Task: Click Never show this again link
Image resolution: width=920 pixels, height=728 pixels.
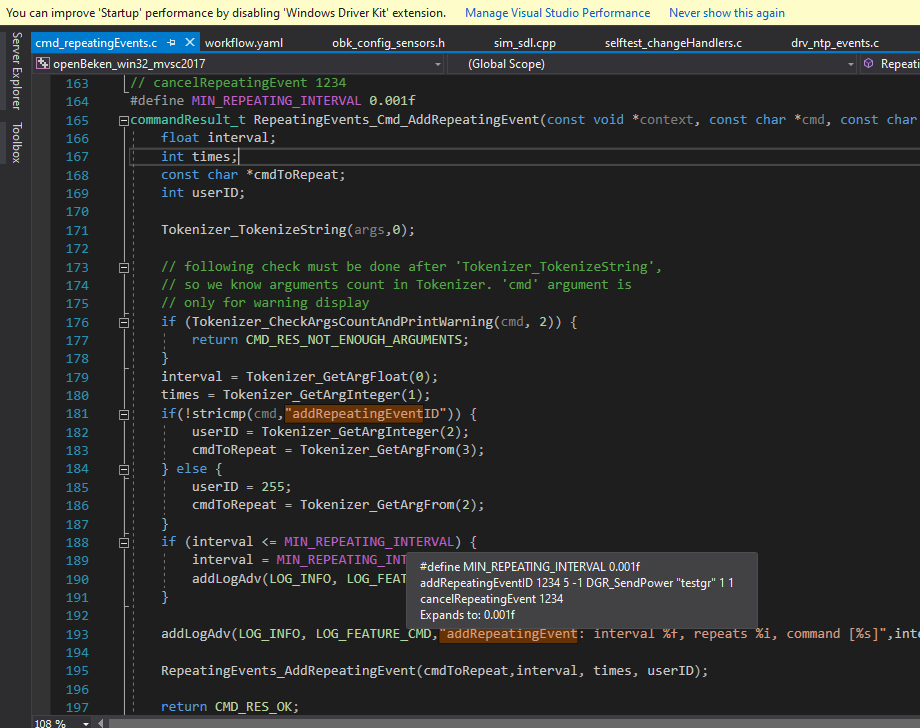Action: click(x=726, y=12)
